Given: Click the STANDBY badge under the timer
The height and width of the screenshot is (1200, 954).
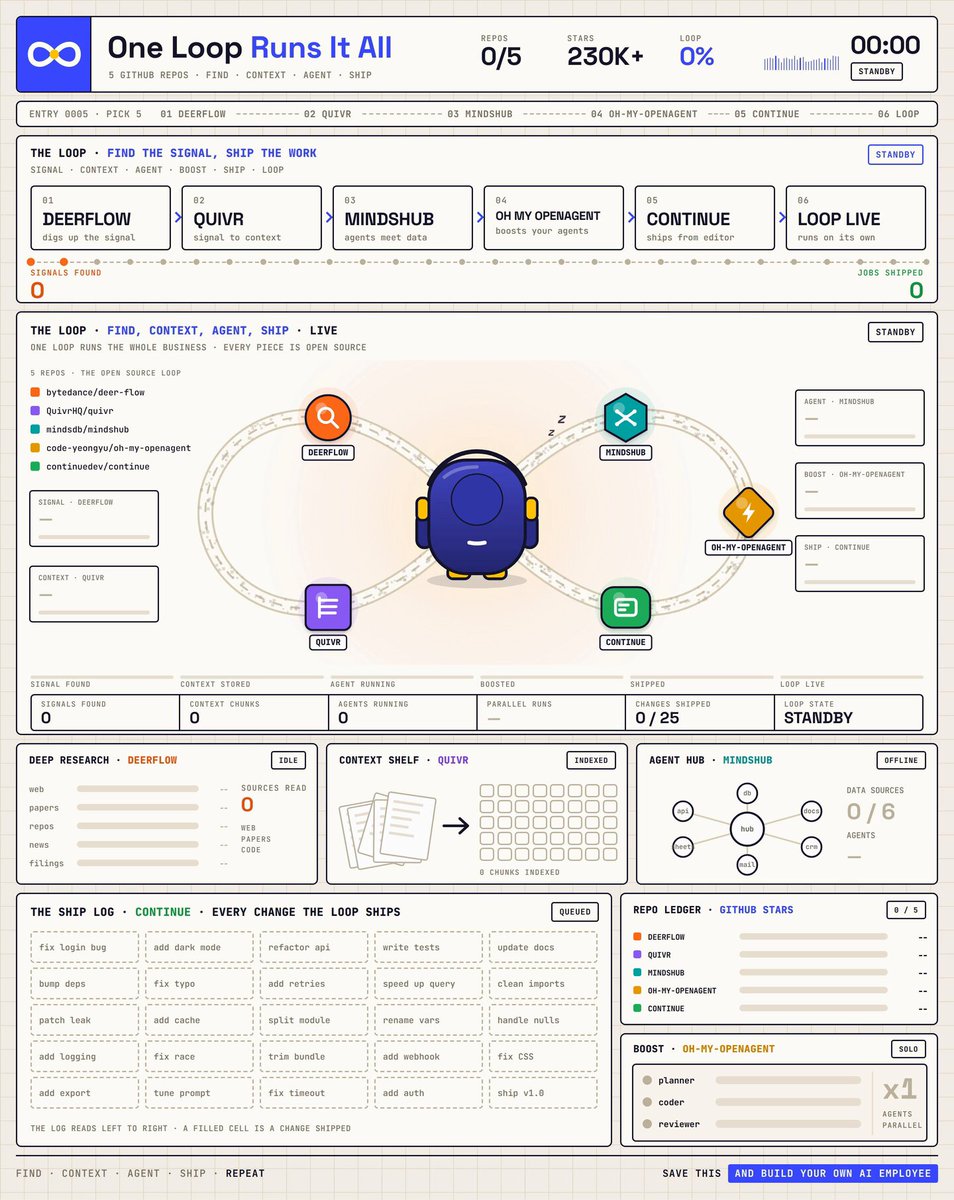Looking at the screenshot, I should point(877,72).
